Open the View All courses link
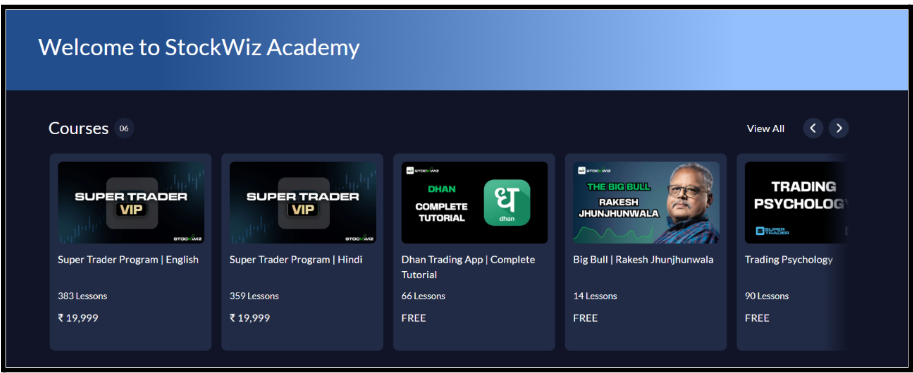Screen dimensions: 913x373 [765, 129]
